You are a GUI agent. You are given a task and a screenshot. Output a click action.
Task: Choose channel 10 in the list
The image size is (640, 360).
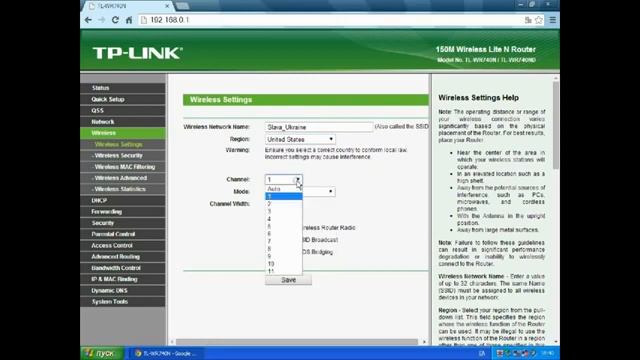(x=284, y=264)
